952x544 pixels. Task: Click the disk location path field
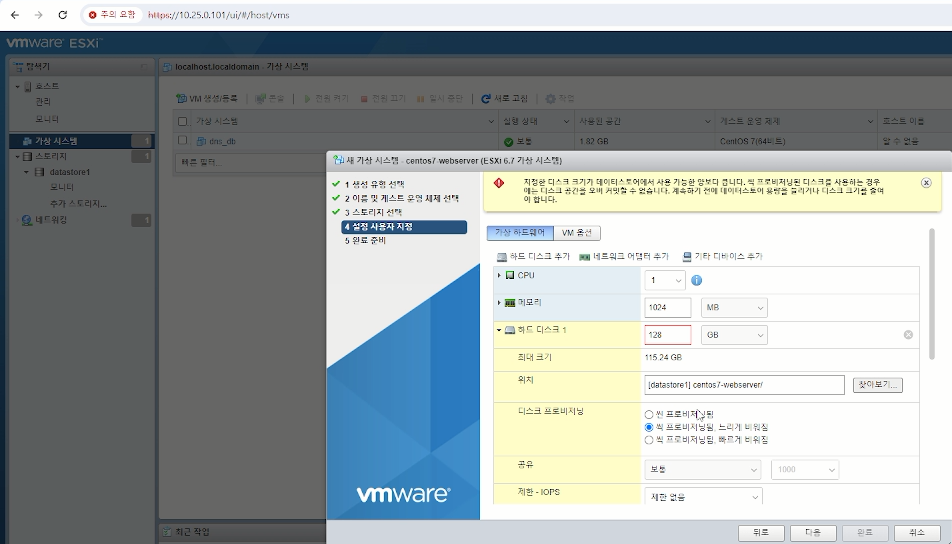click(x=744, y=385)
